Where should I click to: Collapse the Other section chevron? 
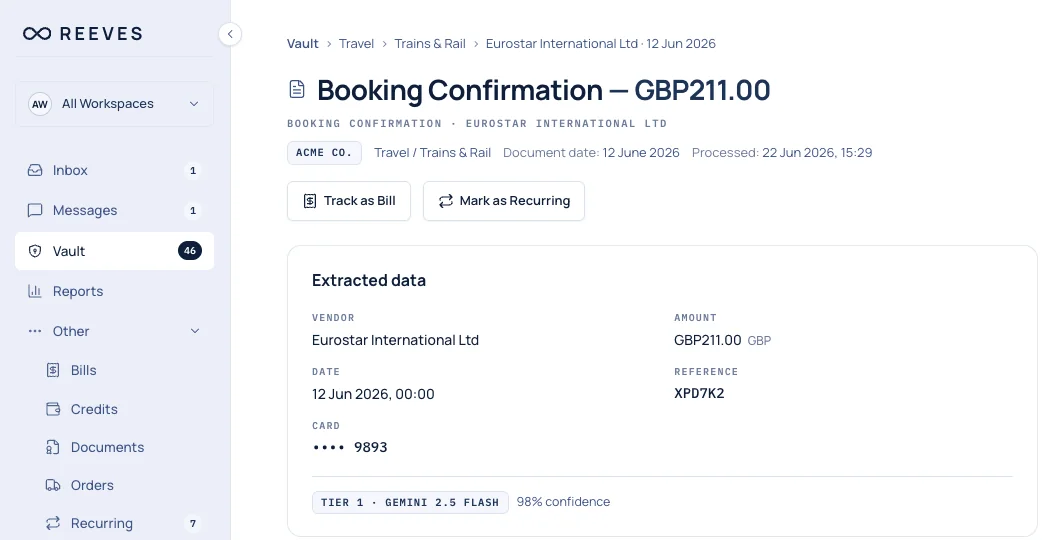195,331
